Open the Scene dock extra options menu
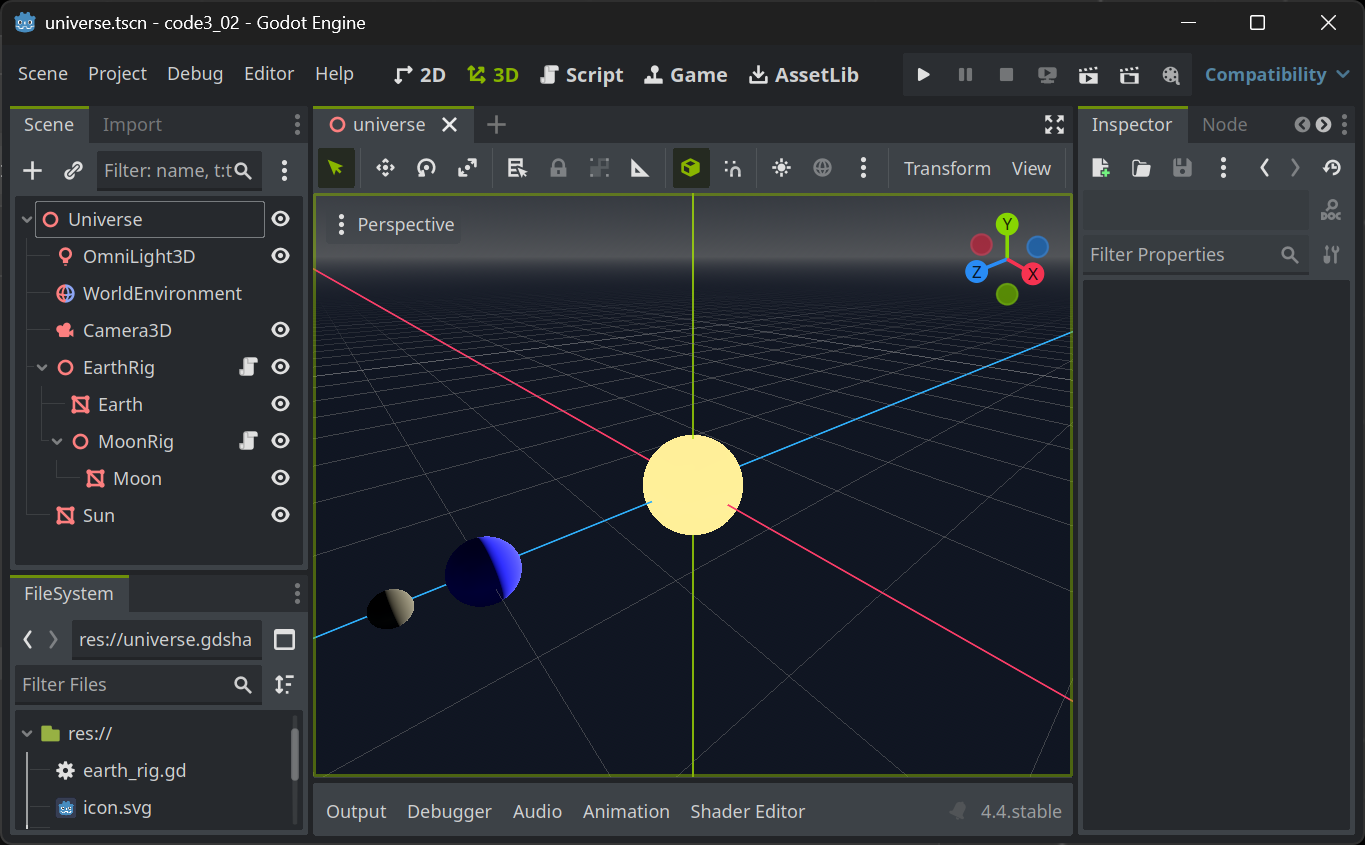 click(x=285, y=171)
